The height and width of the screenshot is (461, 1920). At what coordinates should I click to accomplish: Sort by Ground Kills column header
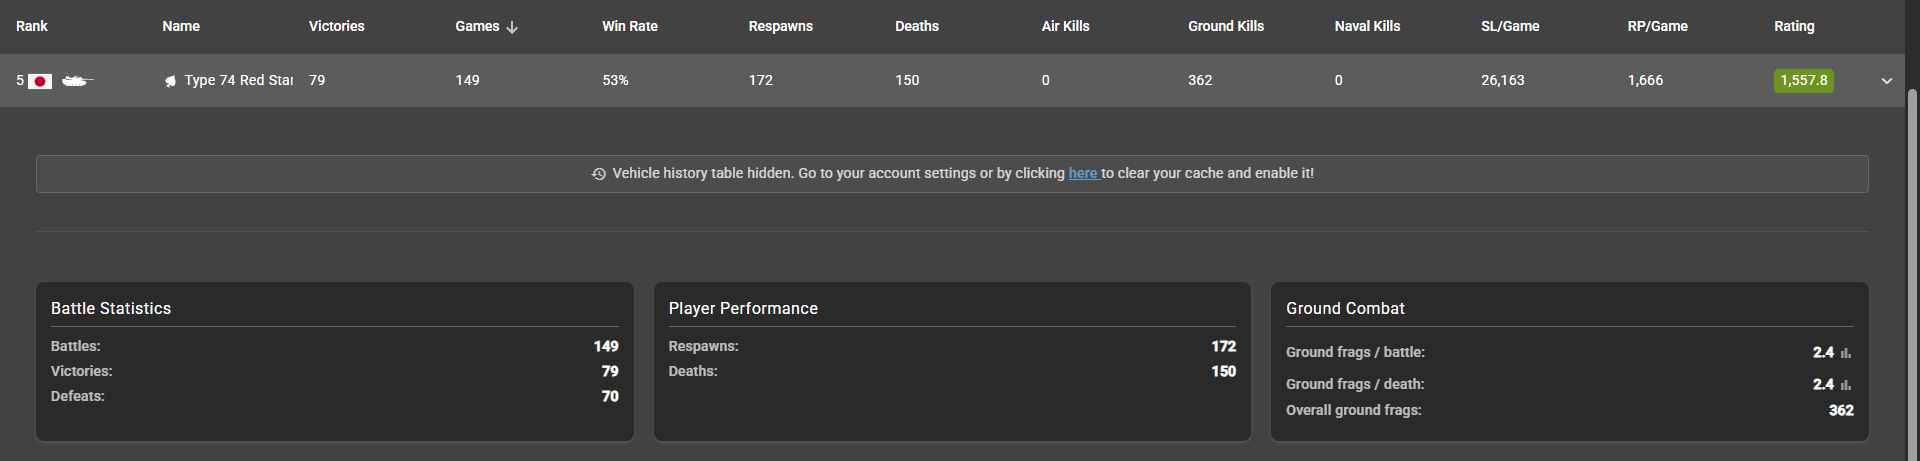point(1225,26)
